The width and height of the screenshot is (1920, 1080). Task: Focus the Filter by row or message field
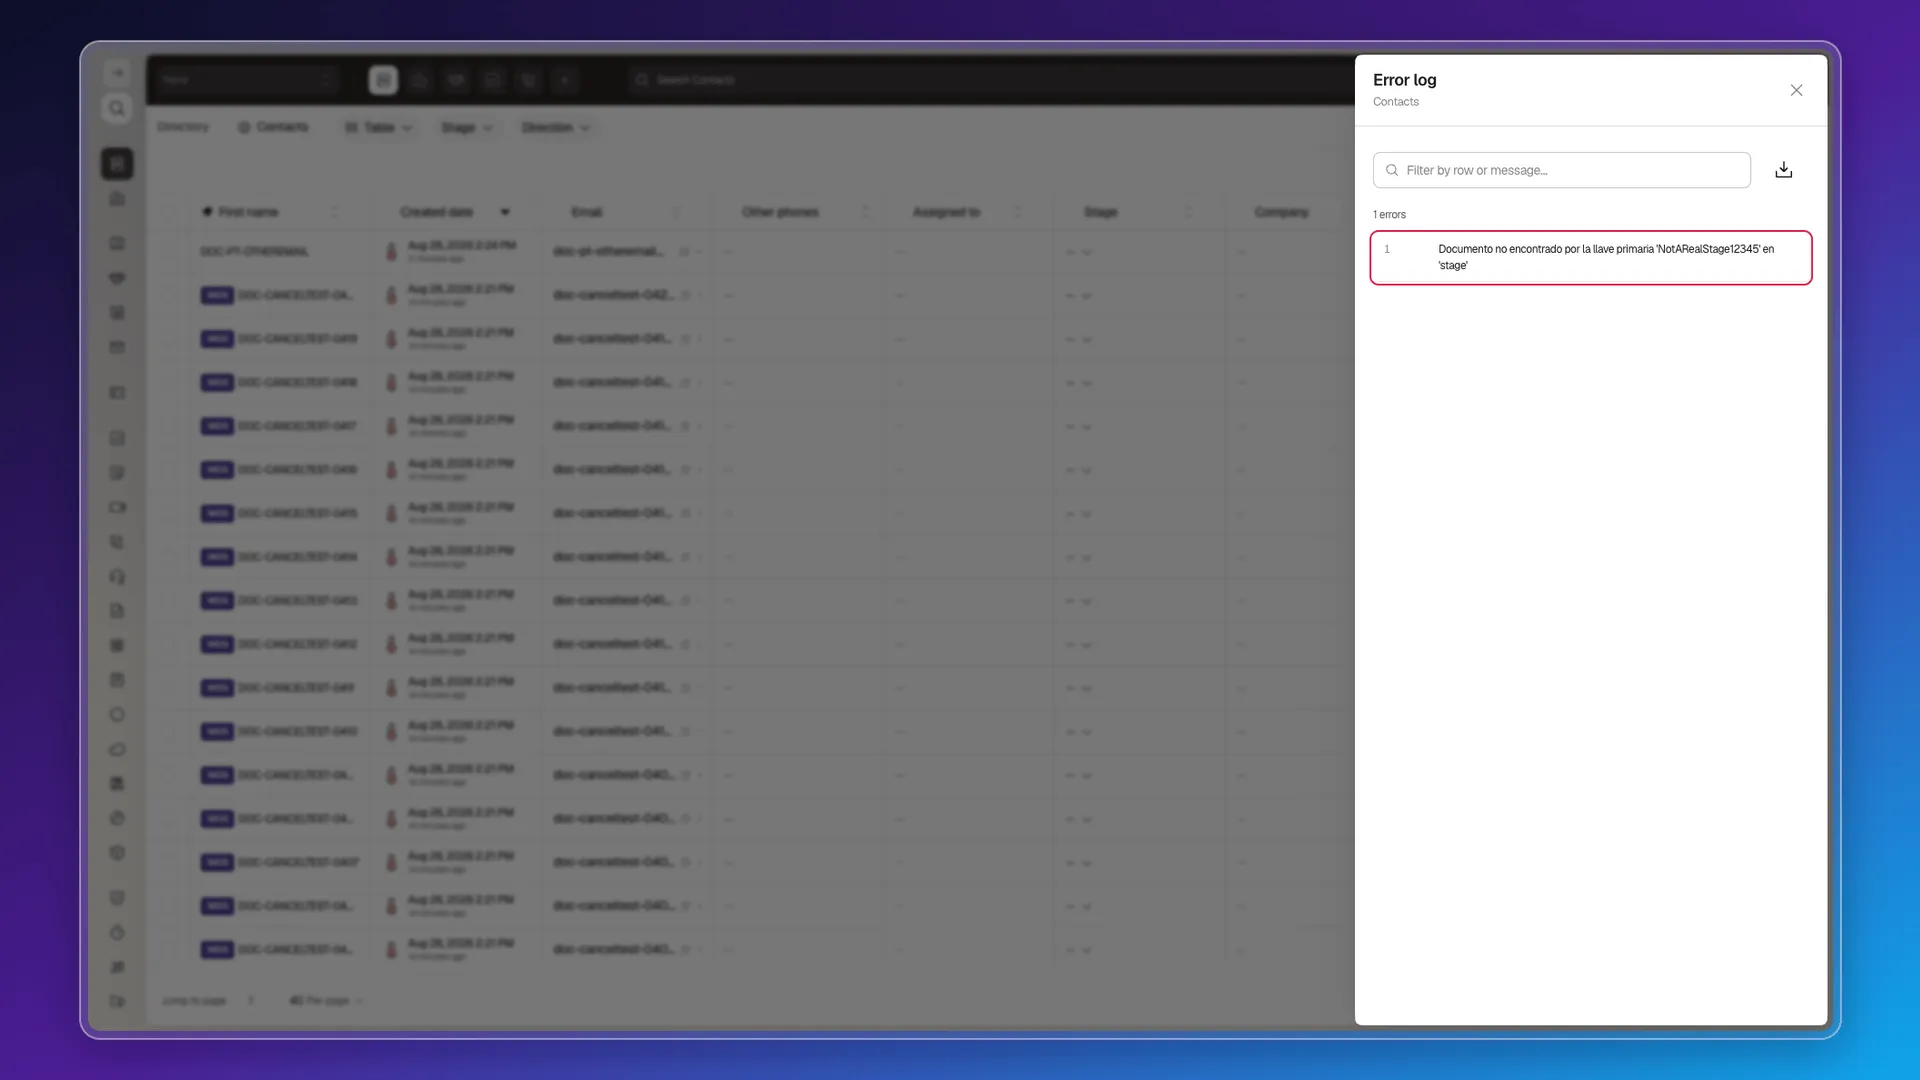point(1561,170)
